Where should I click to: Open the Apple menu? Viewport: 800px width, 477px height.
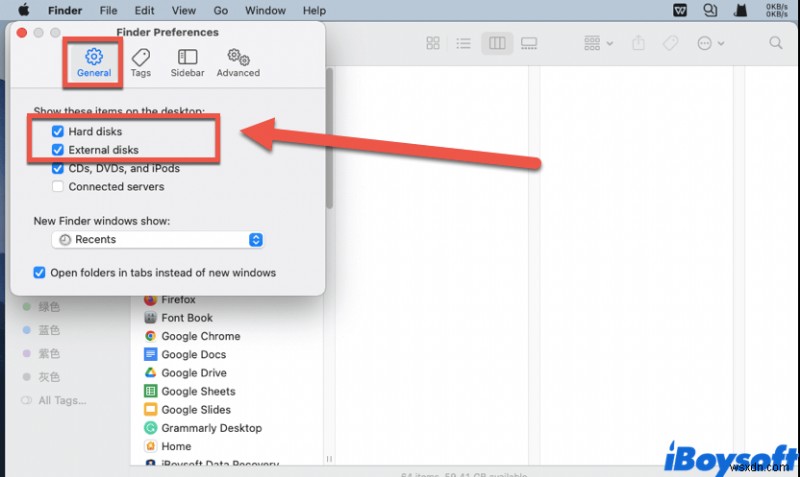(23, 10)
